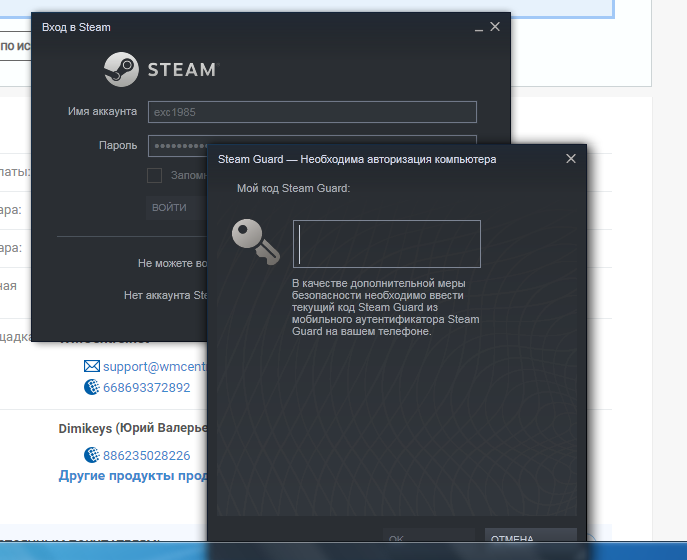Close the Steam Guard dialog
687x560 pixels.
click(570, 159)
